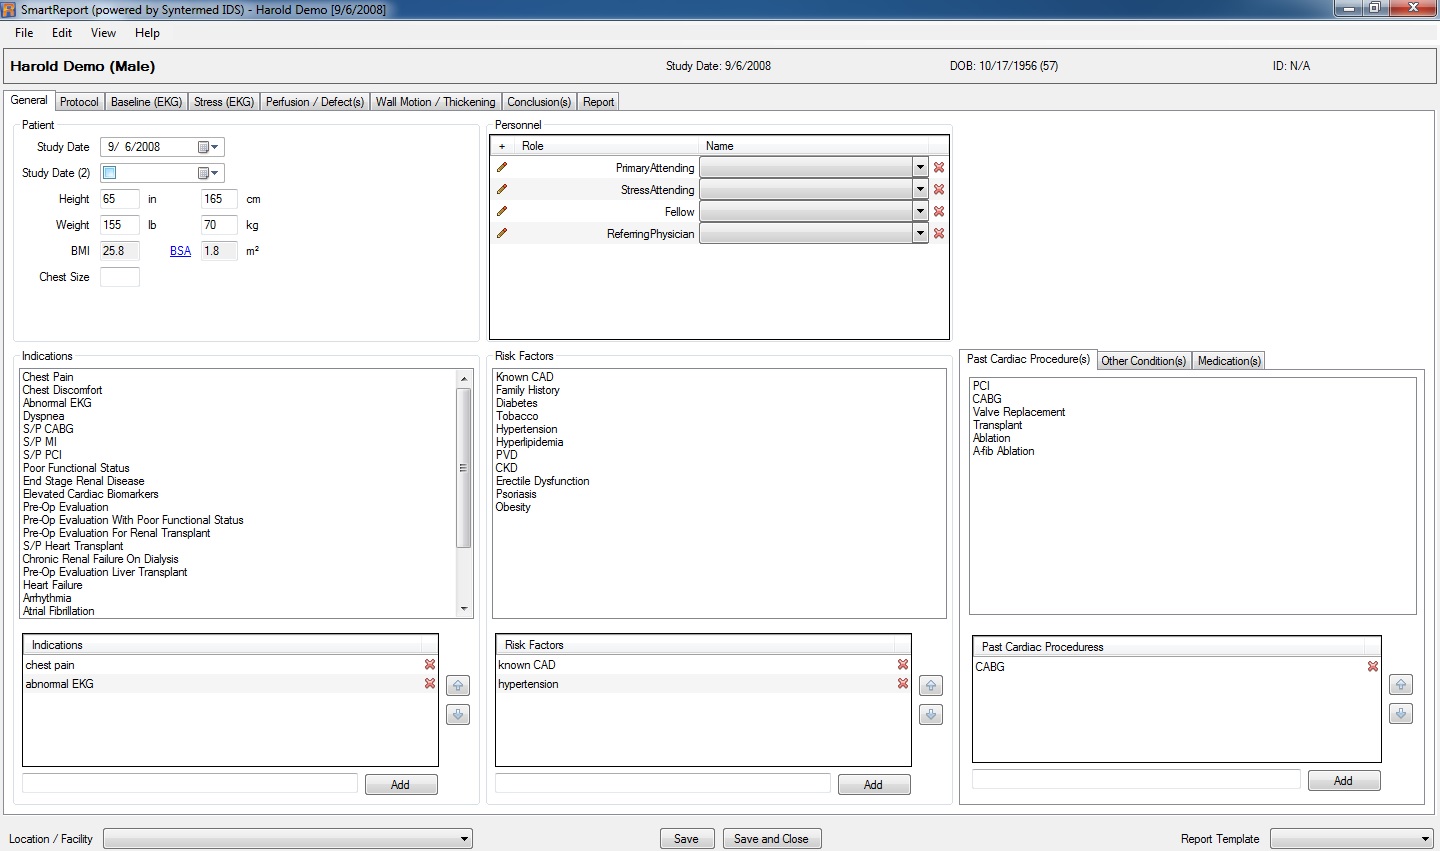1440x851 pixels.
Task: Open the Report Template dropdown
Action: [x=1425, y=839]
